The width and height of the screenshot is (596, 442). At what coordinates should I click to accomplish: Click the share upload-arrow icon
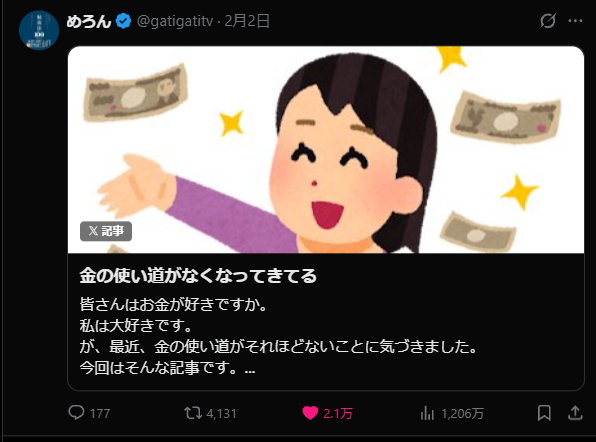[575, 413]
